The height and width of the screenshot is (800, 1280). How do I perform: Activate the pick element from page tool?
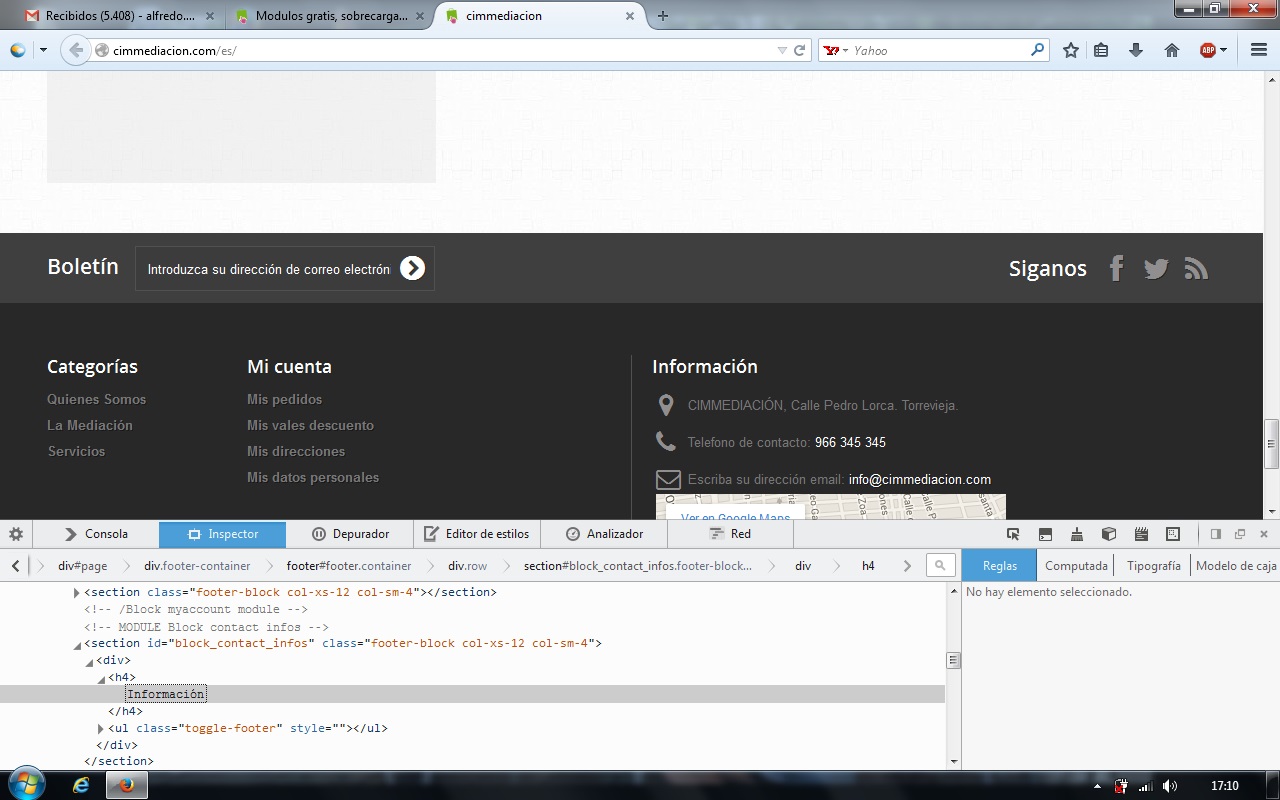pos(1013,534)
